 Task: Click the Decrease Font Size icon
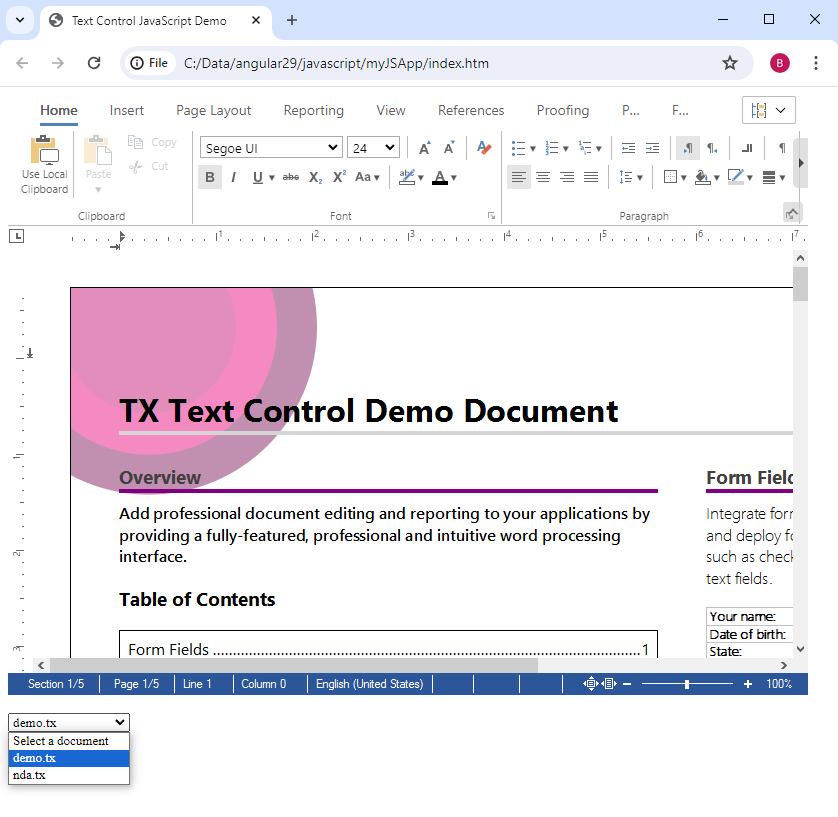click(x=449, y=148)
